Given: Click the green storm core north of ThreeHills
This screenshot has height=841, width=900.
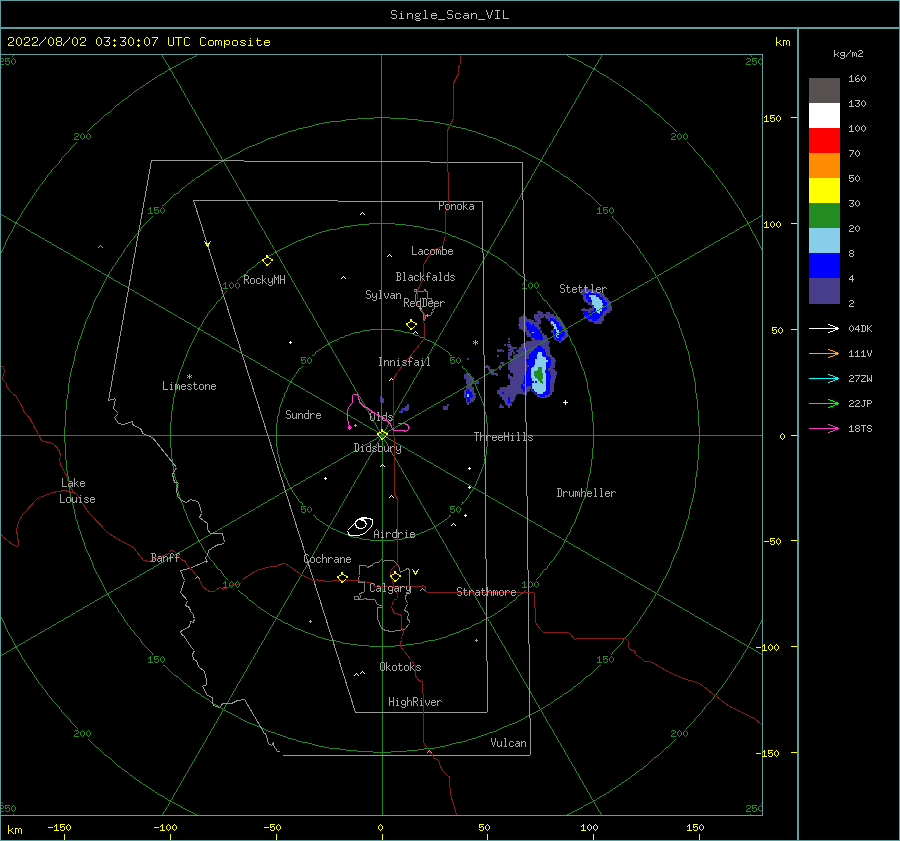Looking at the screenshot, I should pos(538,374).
